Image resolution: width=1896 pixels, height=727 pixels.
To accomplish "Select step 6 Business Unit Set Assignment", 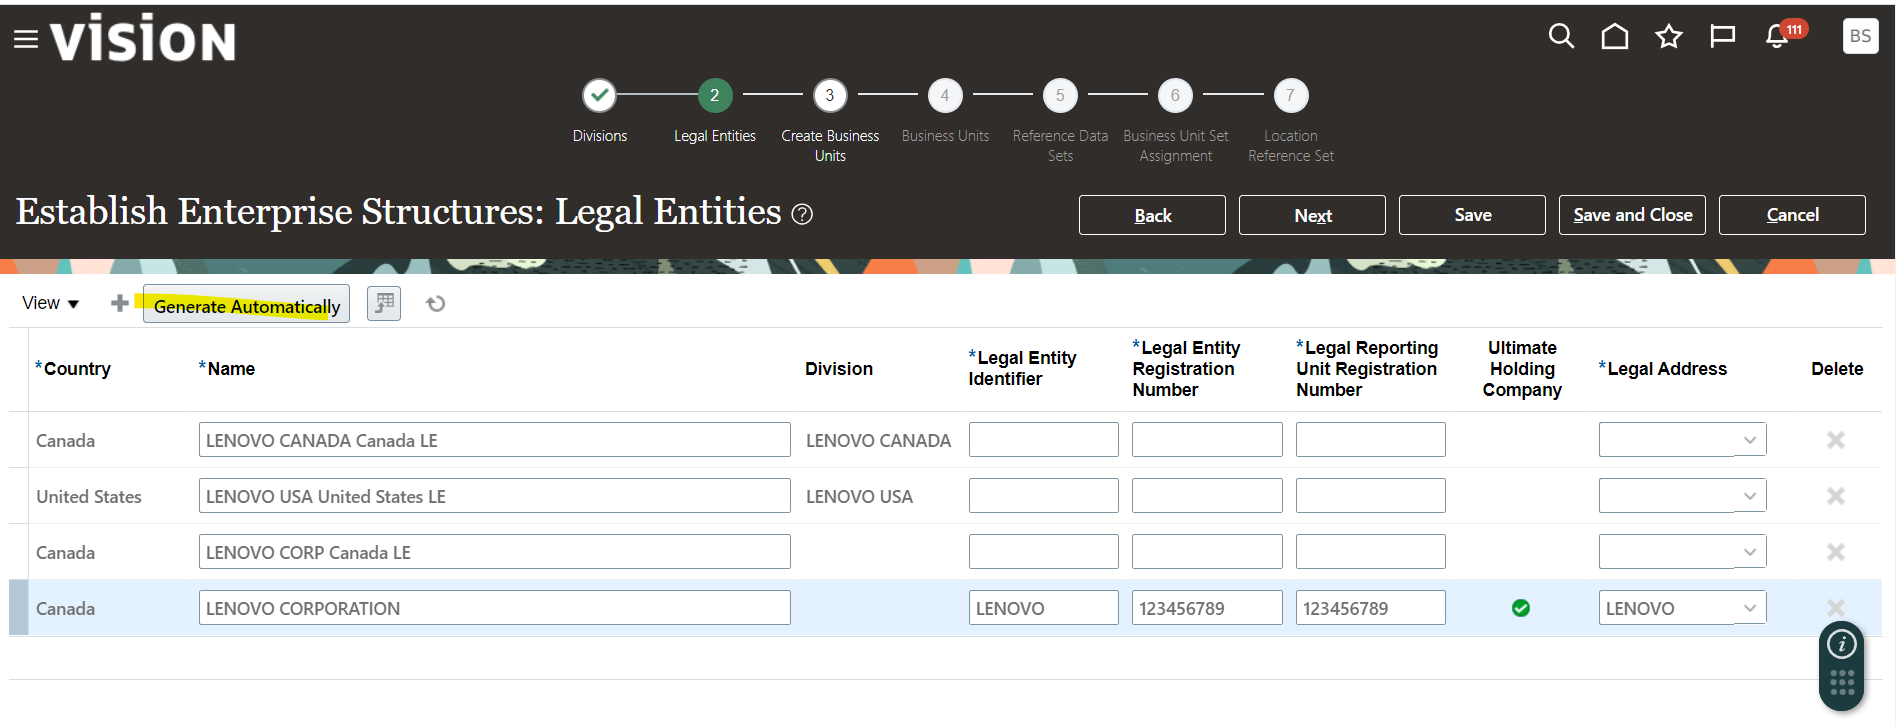I will click(1175, 96).
